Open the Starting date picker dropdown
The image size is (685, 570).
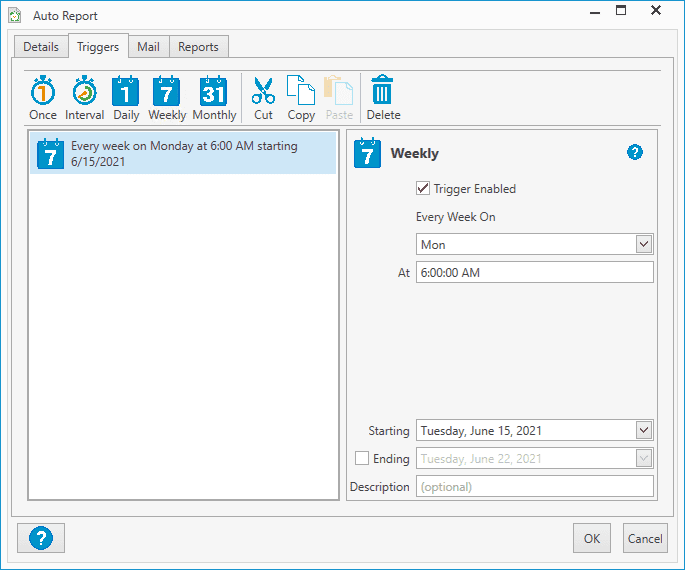tap(643, 430)
